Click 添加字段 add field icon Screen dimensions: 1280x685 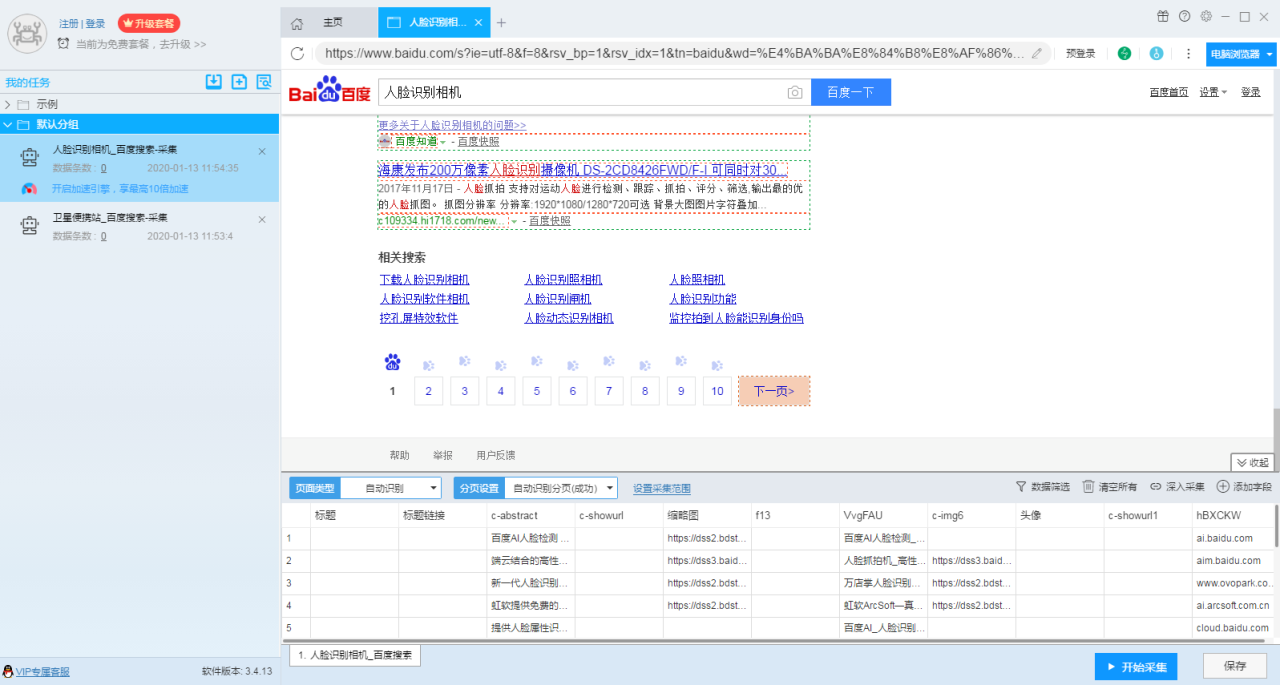(1223, 487)
